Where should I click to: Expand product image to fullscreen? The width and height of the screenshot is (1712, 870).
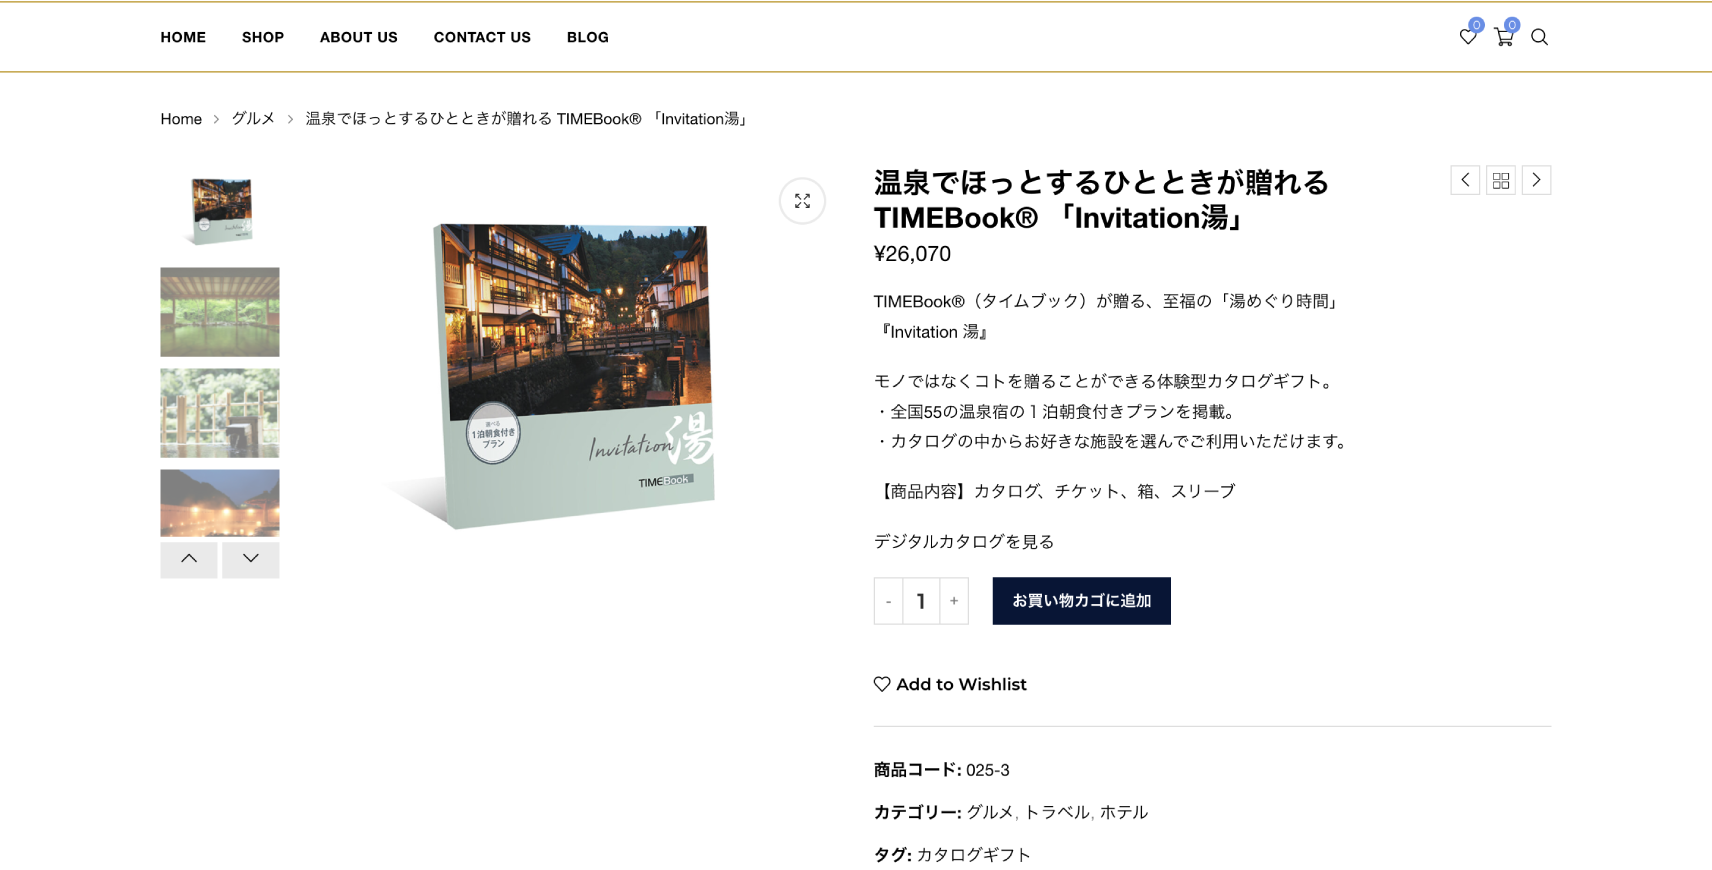point(802,201)
